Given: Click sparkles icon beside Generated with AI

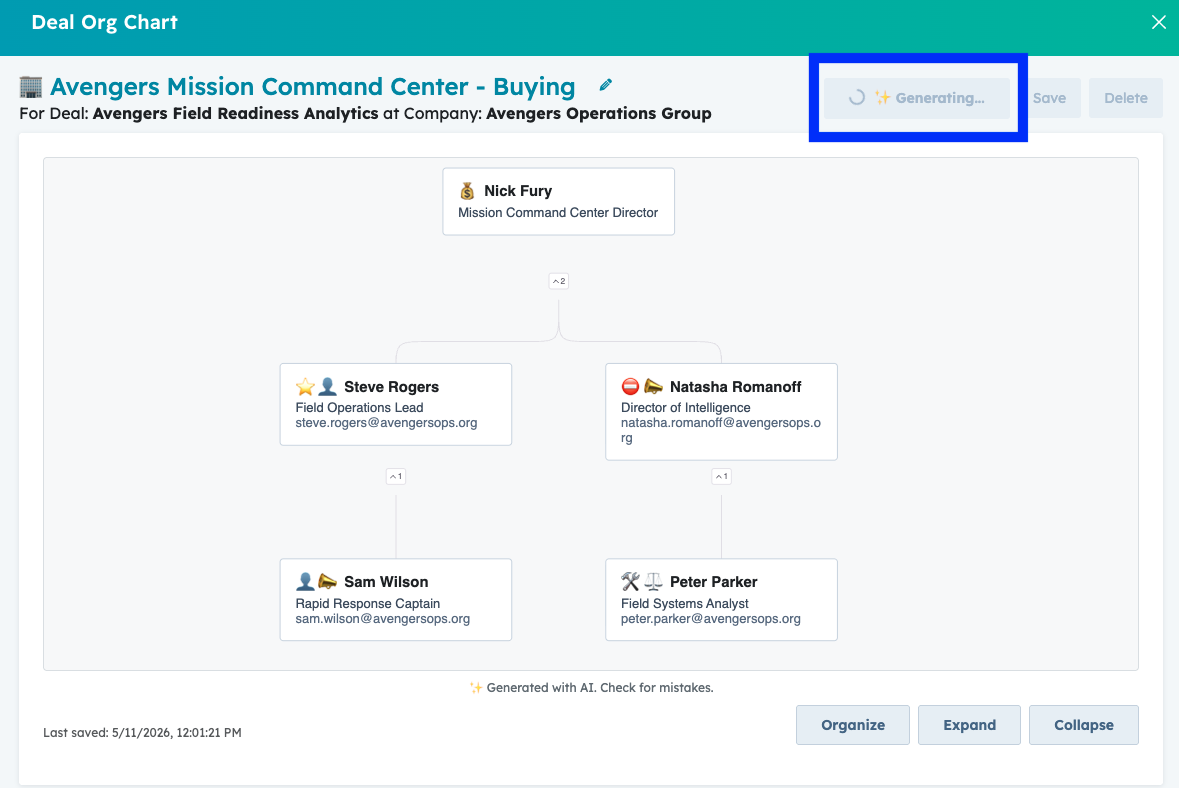Looking at the screenshot, I should (x=475, y=687).
